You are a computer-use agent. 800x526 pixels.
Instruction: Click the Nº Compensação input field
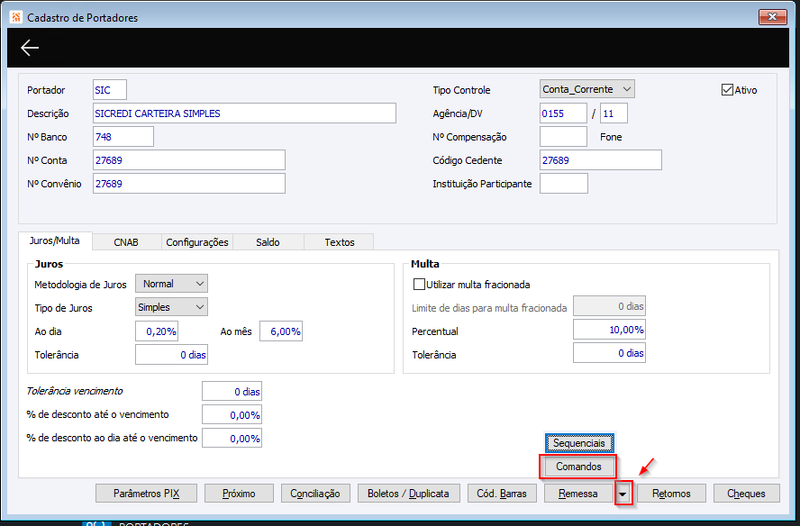(563, 137)
